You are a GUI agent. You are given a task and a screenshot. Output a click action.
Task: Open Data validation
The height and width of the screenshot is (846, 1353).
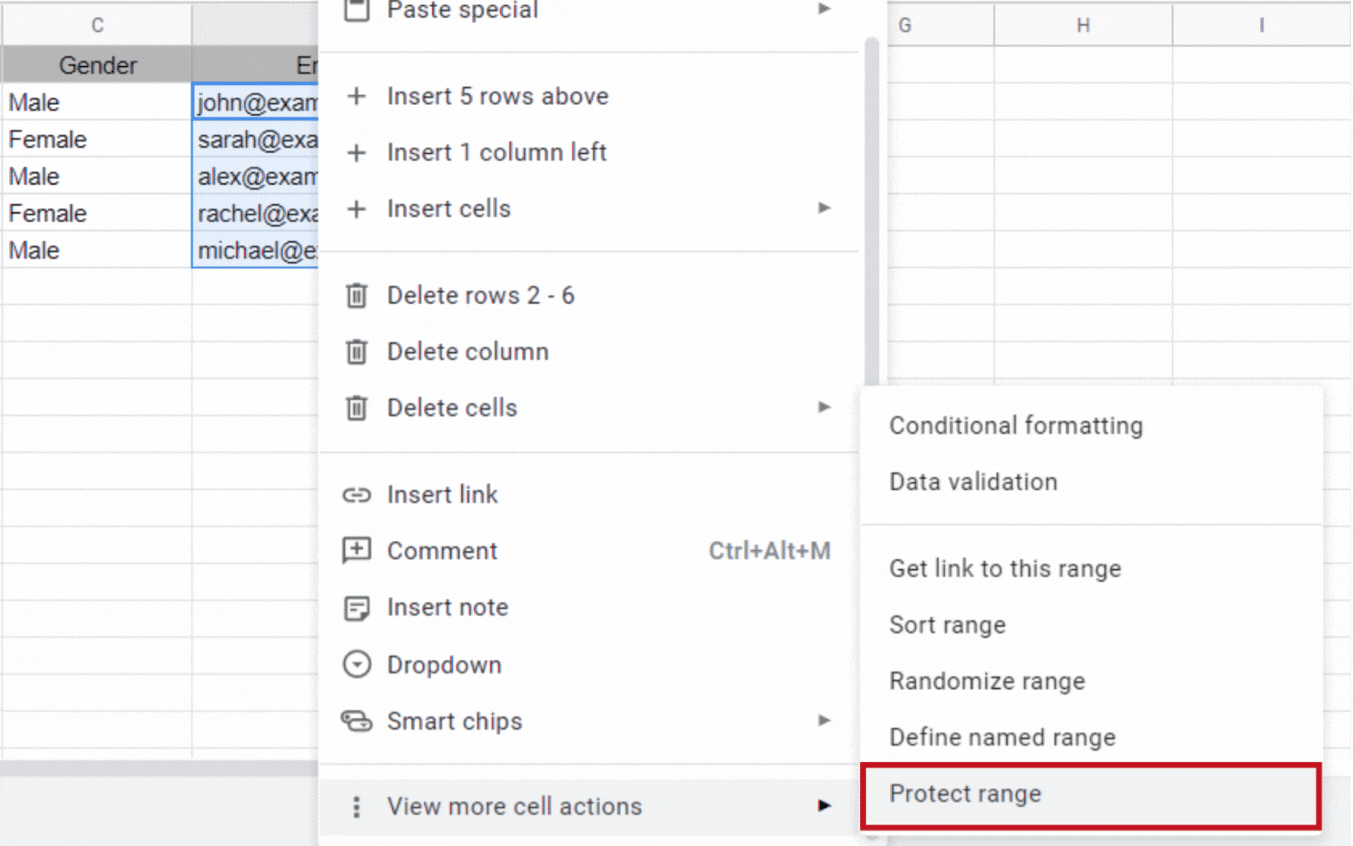tap(973, 481)
